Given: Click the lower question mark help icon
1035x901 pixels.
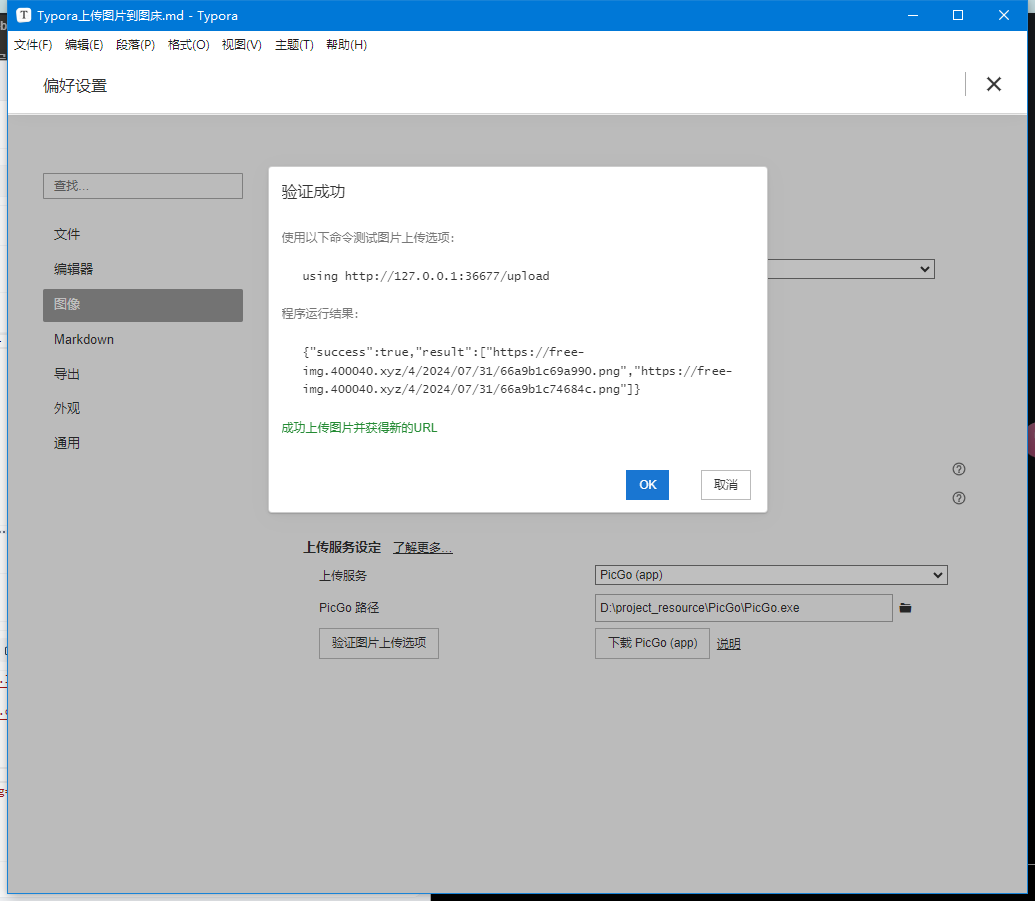Looking at the screenshot, I should pyautogui.click(x=959, y=498).
